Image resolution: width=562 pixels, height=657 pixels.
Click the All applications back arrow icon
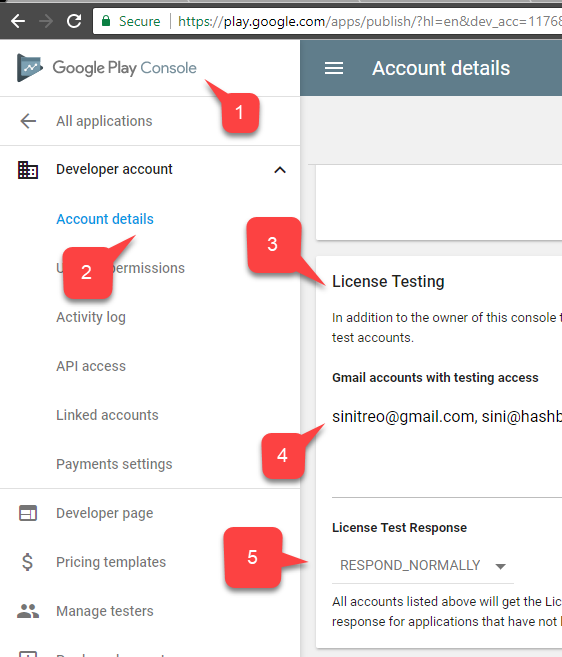click(x=28, y=121)
